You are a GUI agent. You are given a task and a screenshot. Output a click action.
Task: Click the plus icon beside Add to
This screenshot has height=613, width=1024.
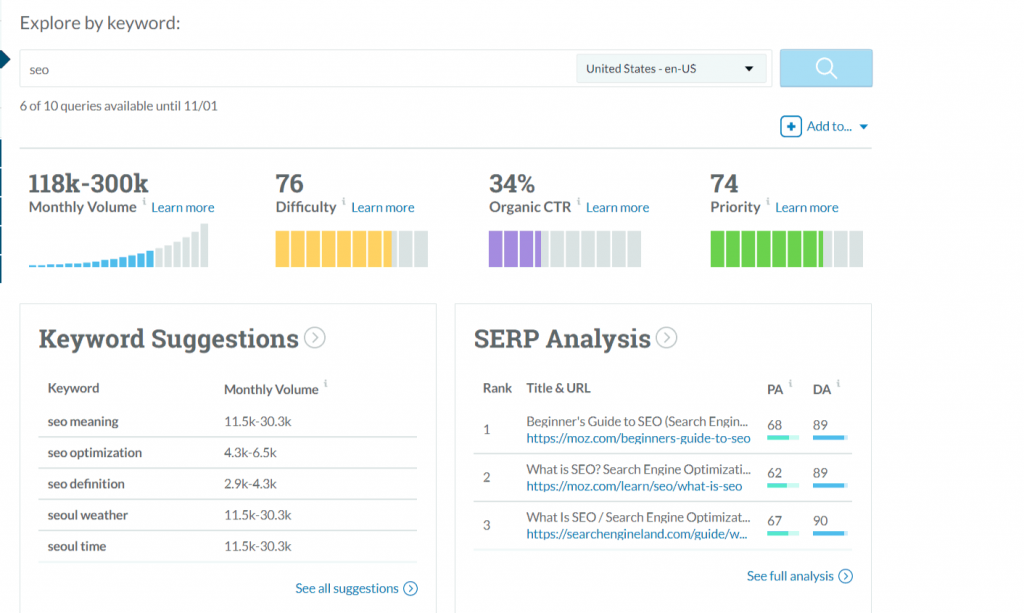pyautogui.click(x=791, y=126)
